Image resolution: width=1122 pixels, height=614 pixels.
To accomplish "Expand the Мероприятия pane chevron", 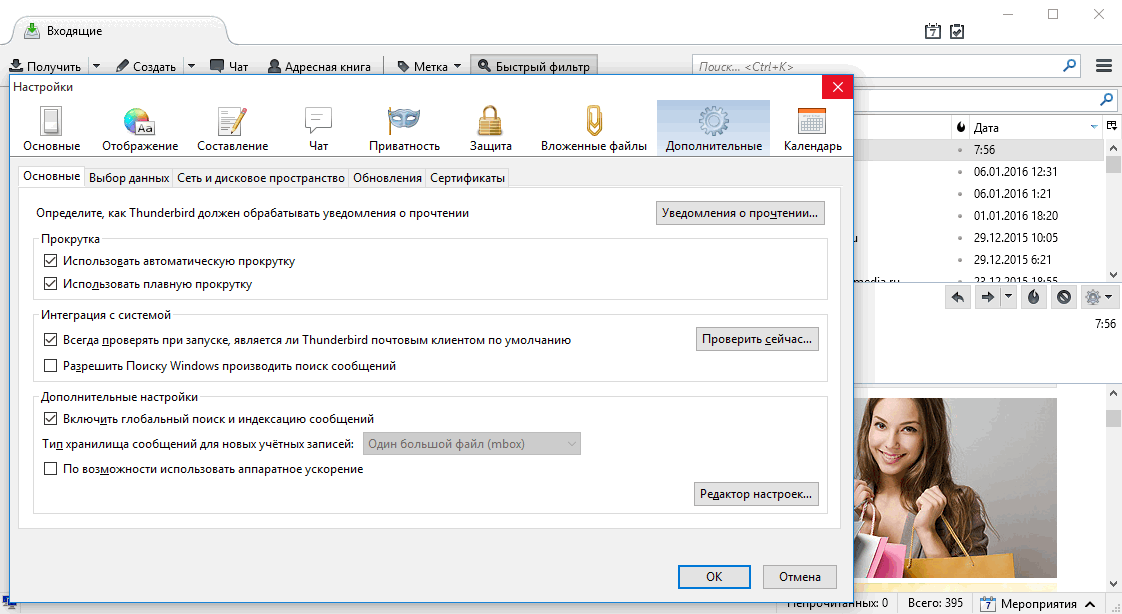I will (1090, 604).
